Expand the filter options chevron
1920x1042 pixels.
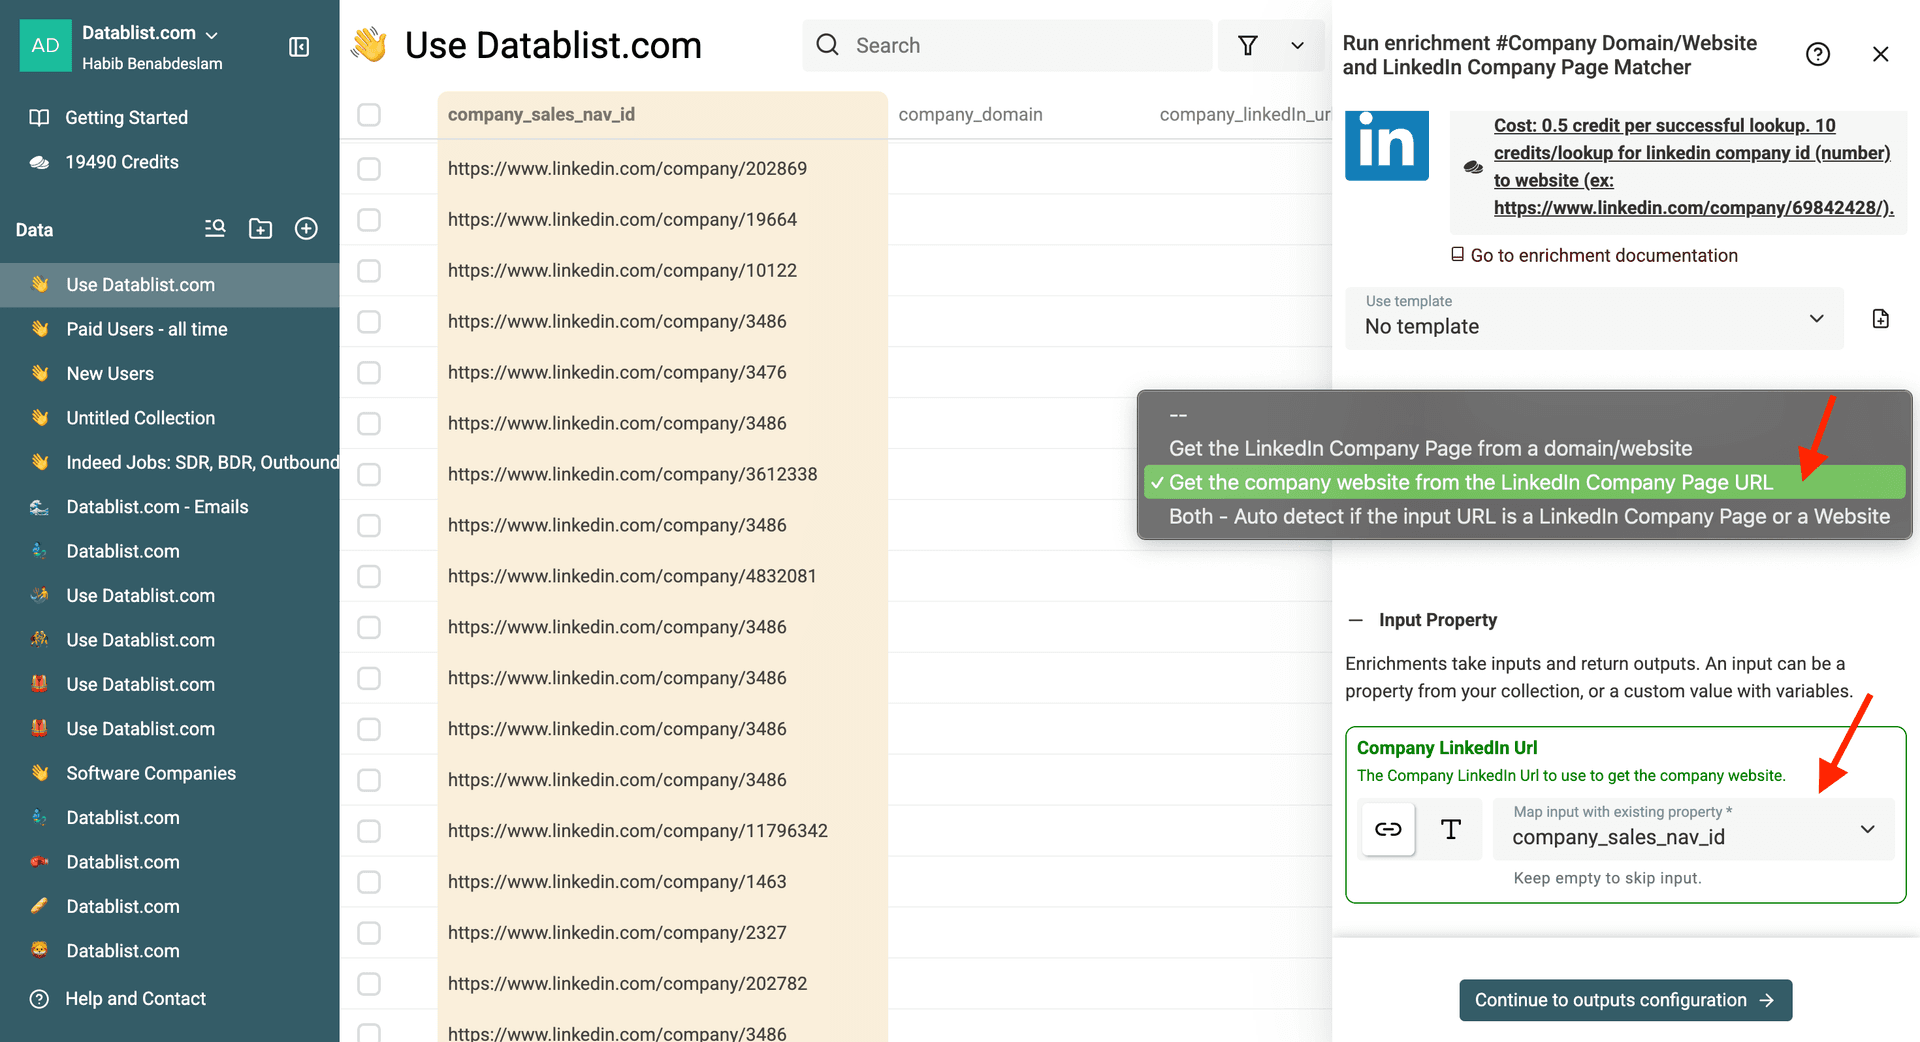click(1297, 45)
